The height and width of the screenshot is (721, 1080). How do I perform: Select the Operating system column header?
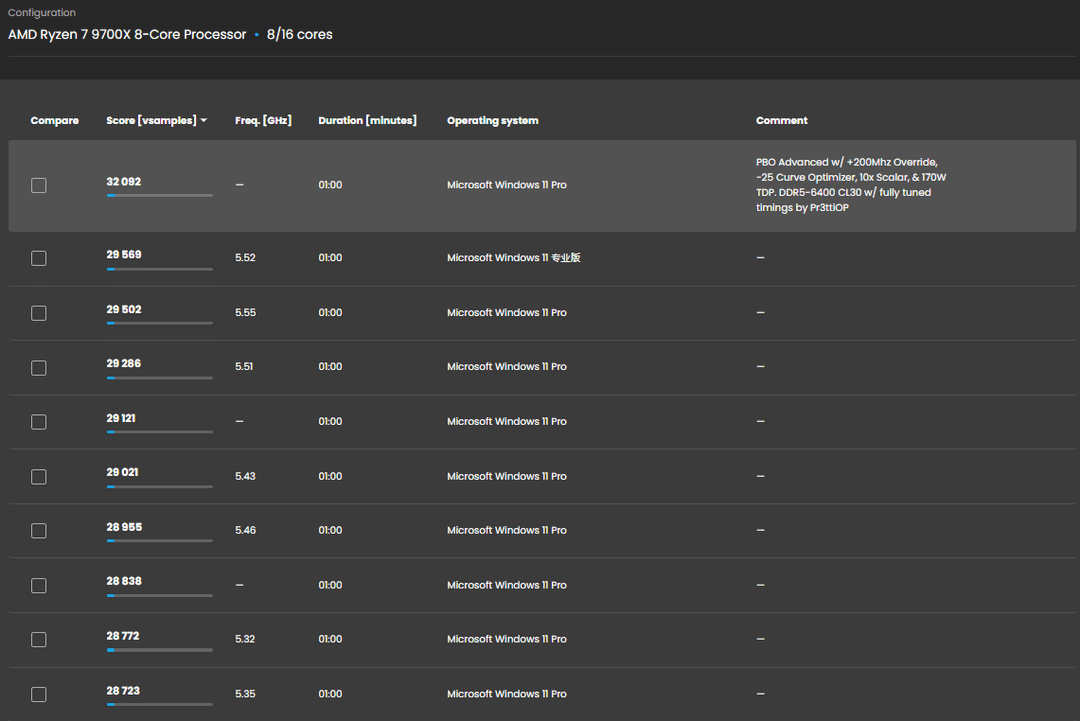point(492,121)
